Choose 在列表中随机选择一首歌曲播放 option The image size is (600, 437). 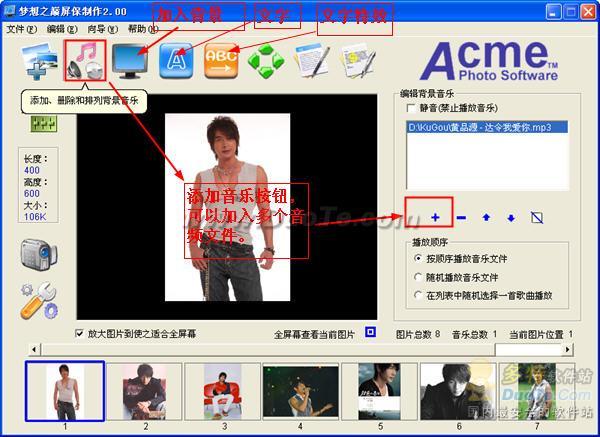pos(418,295)
